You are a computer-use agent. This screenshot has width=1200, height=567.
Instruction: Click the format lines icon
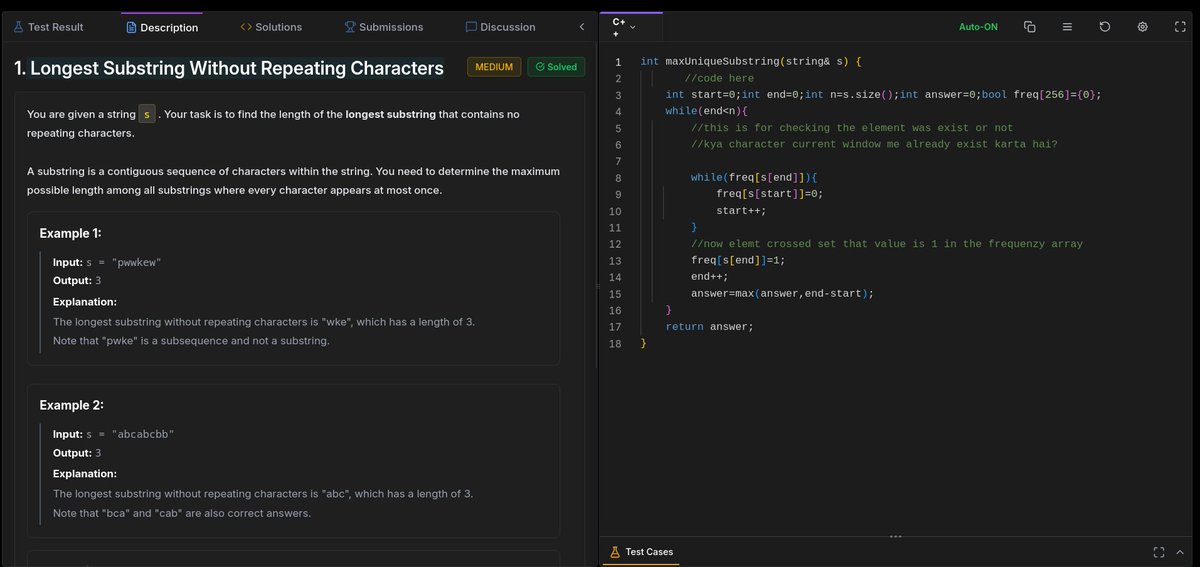(x=1067, y=27)
